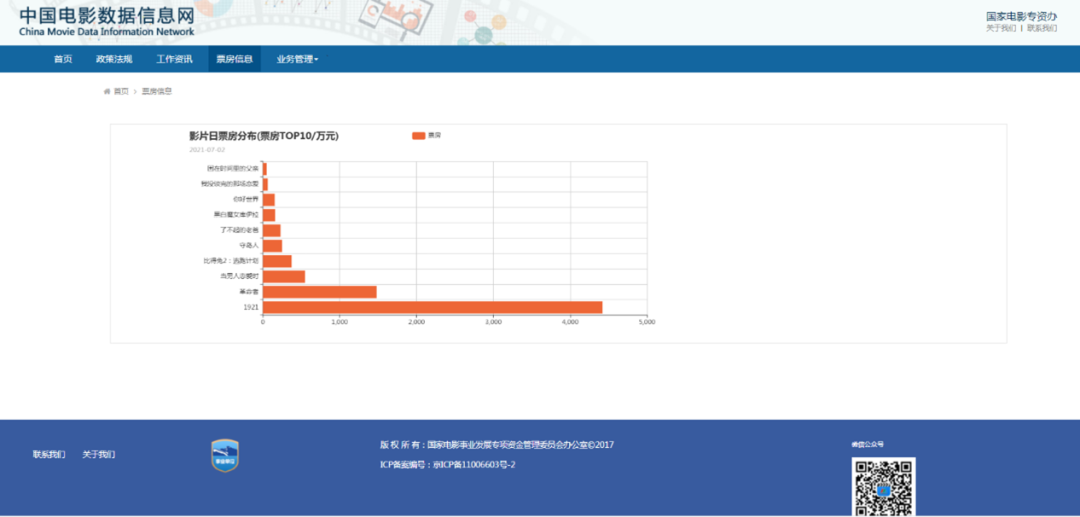The image size is (1080, 517).
Task: Expand the 业务管理 dropdown menu
Action: [297, 59]
